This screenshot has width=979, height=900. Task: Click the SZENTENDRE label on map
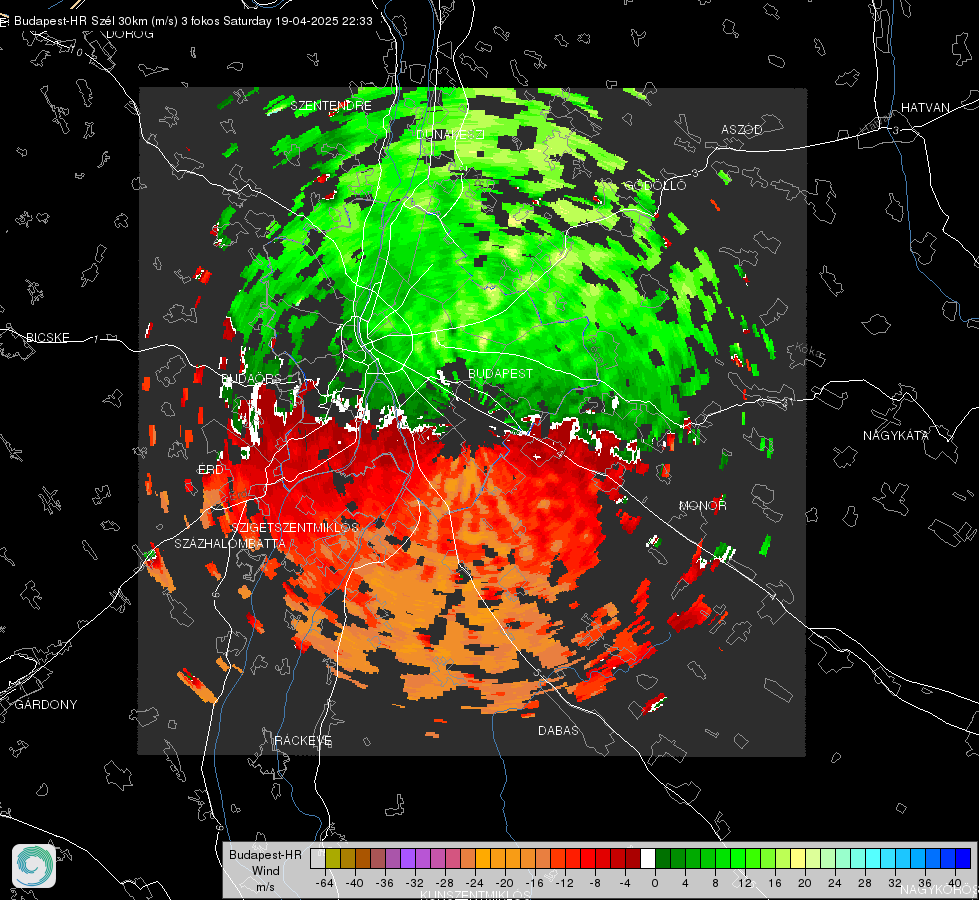point(331,106)
